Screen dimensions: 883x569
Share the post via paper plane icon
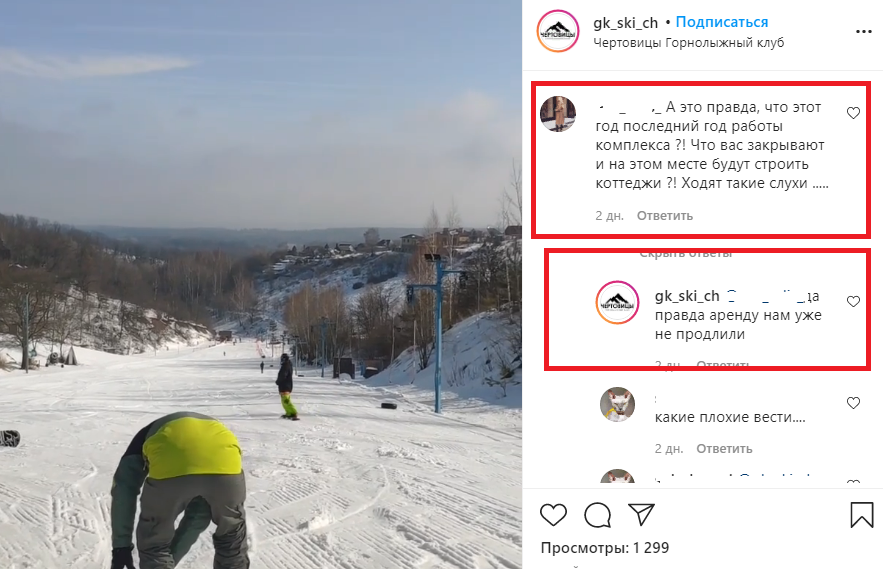[x=641, y=514]
